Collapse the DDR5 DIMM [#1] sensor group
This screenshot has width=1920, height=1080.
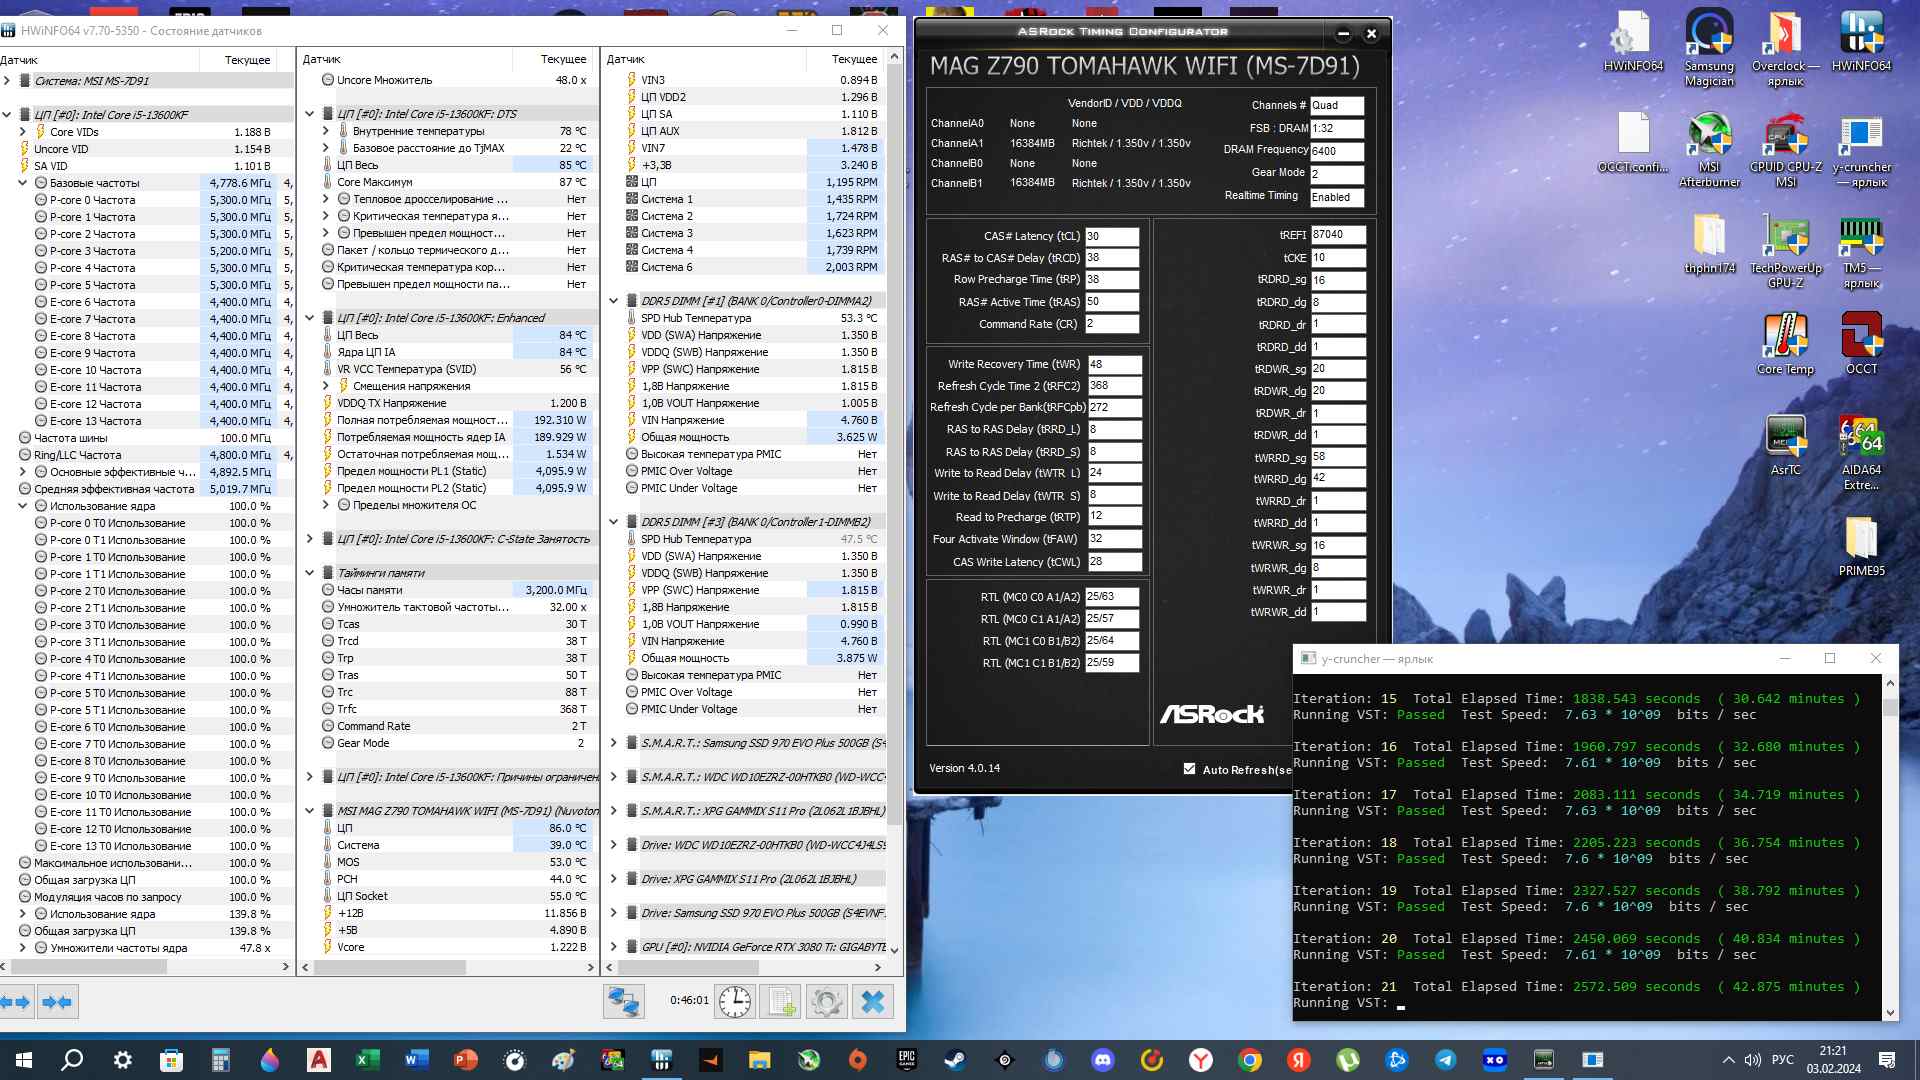point(614,301)
